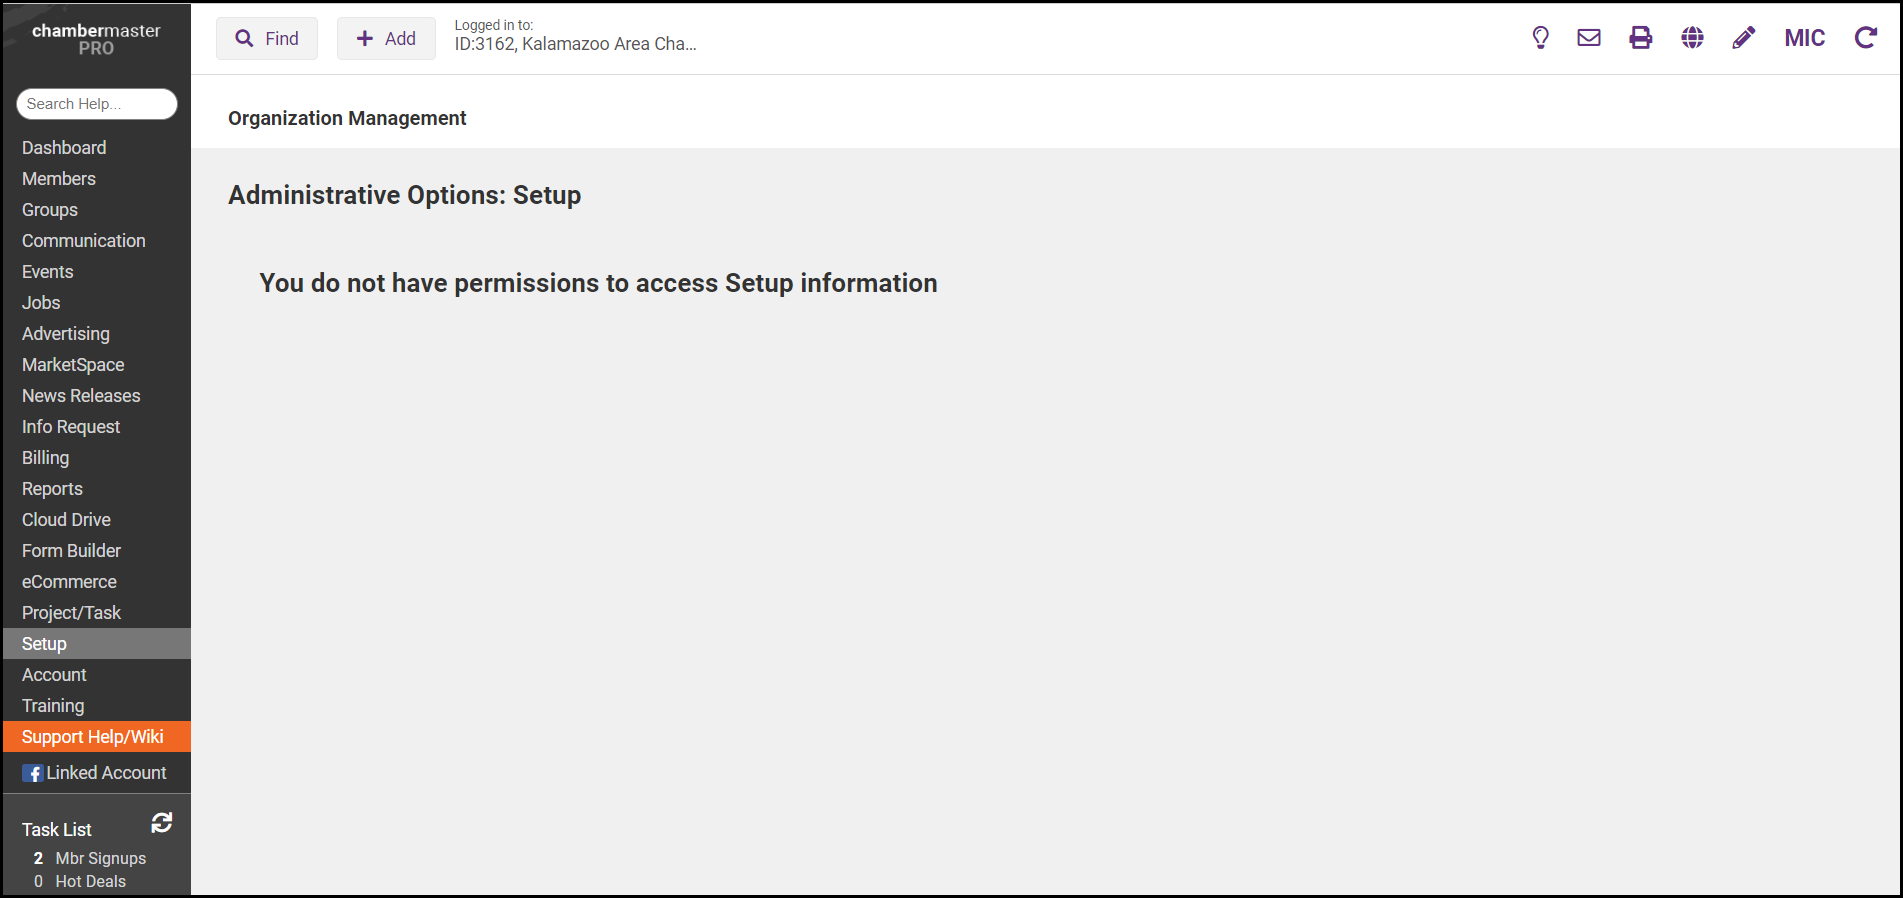Screen dimensions: 1903x898
Task: Click the Find button
Action: coord(267,39)
